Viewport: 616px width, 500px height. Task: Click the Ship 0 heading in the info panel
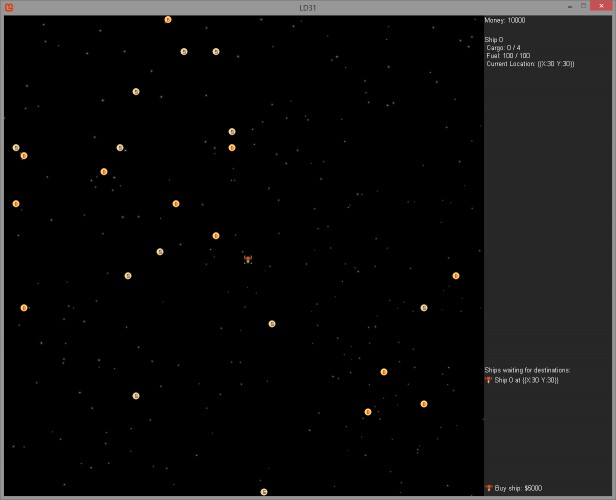[494, 40]
